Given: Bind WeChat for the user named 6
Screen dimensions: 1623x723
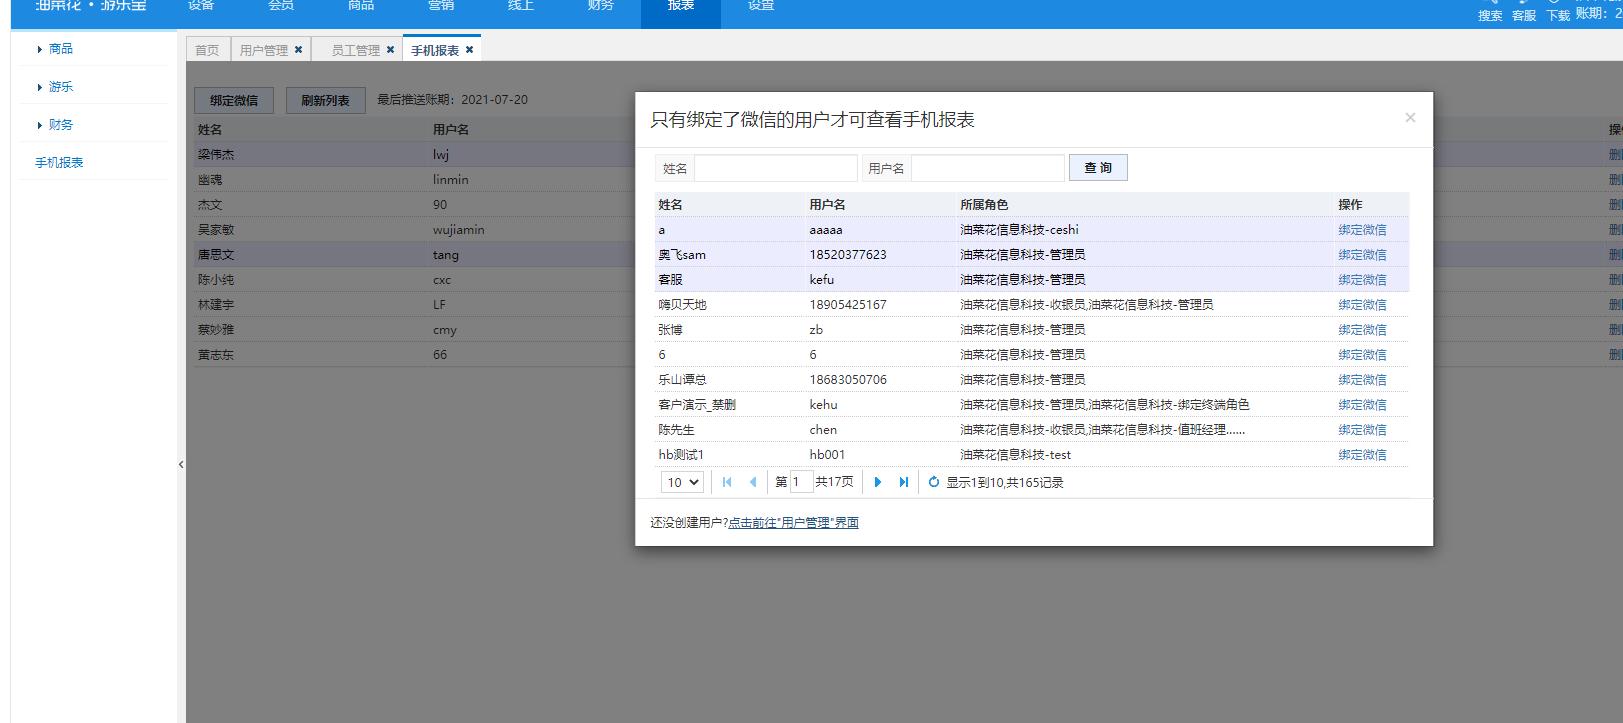Looking at the screenshot, I should [x=1362, y=354].
